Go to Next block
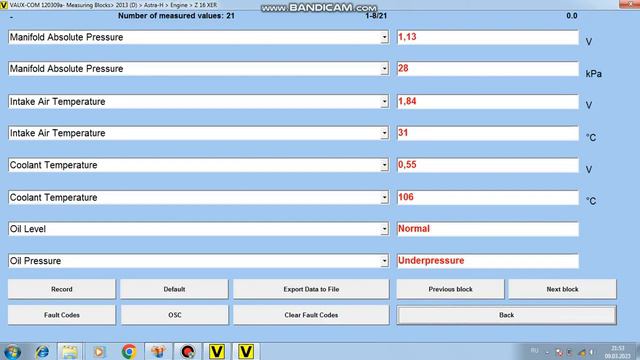 tap(562, 289)
